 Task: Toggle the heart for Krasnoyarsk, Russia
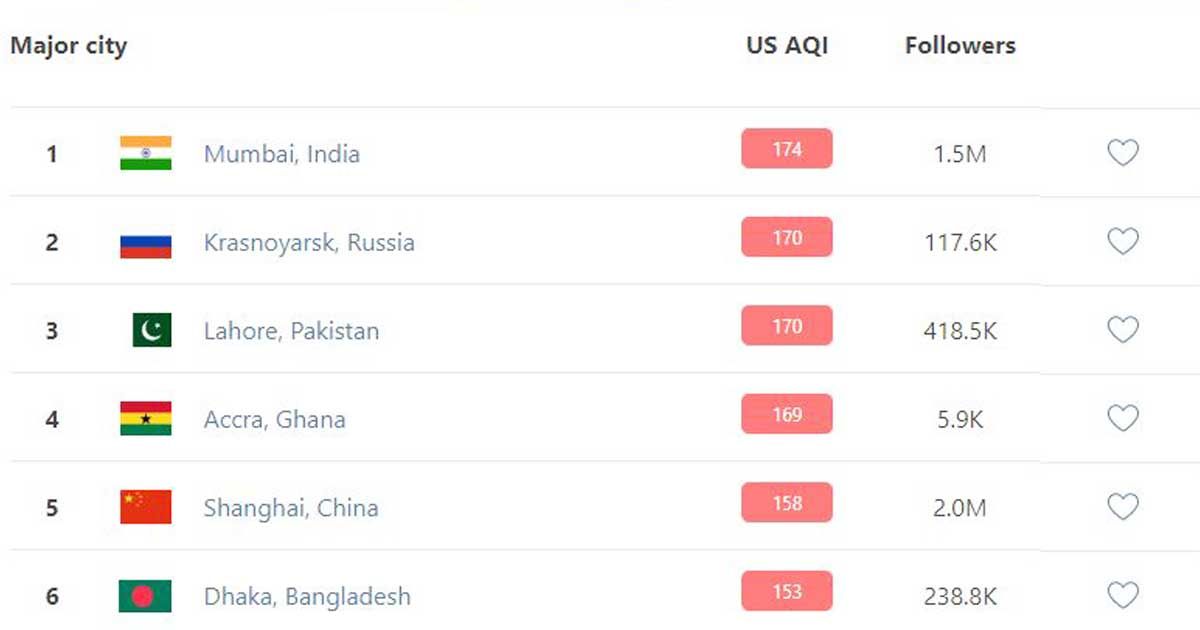[x=1123, y=241]
